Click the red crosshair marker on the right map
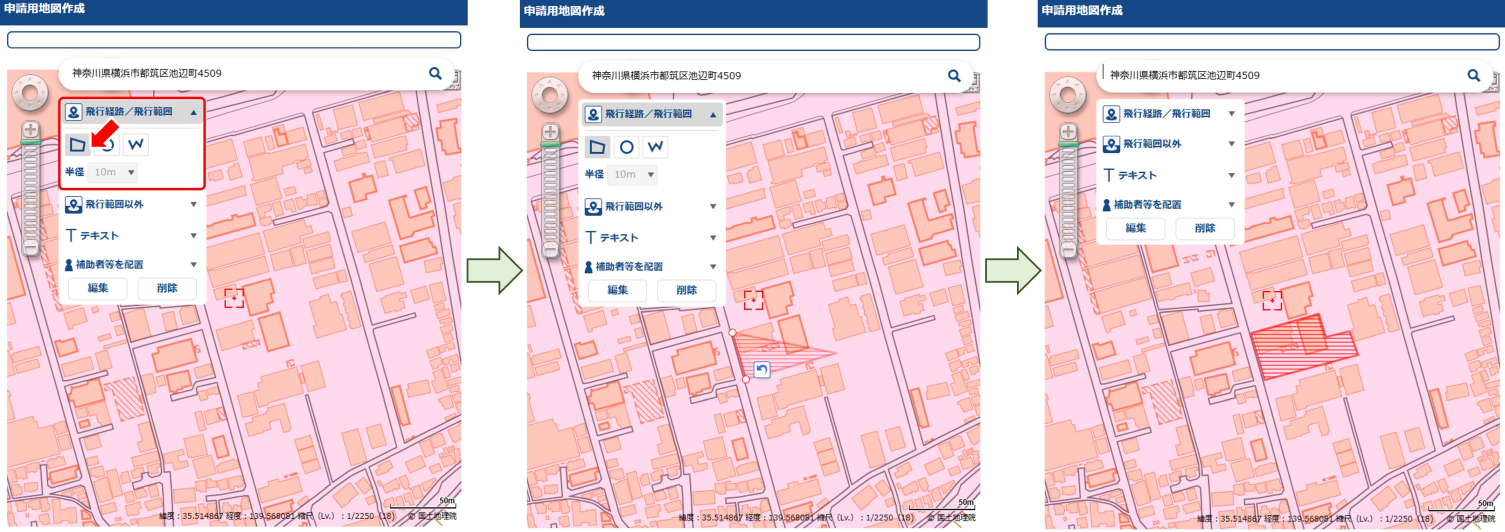This screenshot has height=532, width=1505. (1272, 299)
